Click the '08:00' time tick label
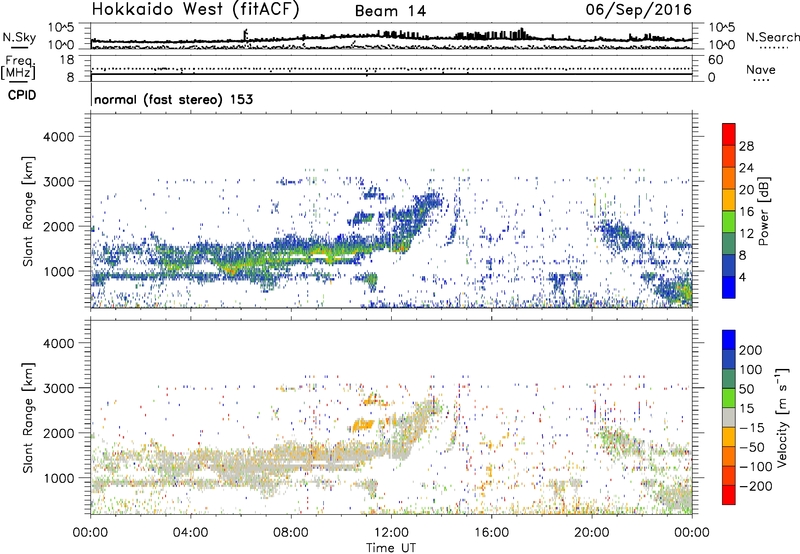The height and width of the screenshot is (554, 800). click(x=290, y=533)
